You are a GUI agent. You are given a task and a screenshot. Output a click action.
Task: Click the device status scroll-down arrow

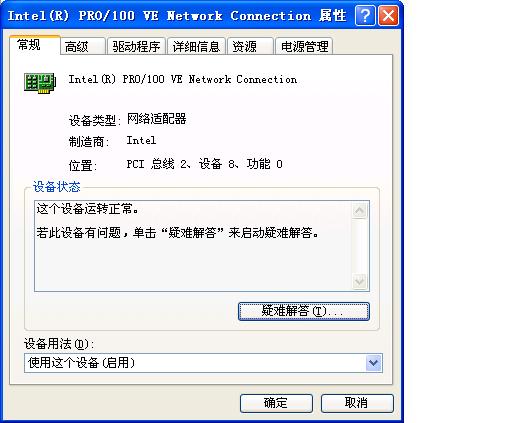point(360,281)
